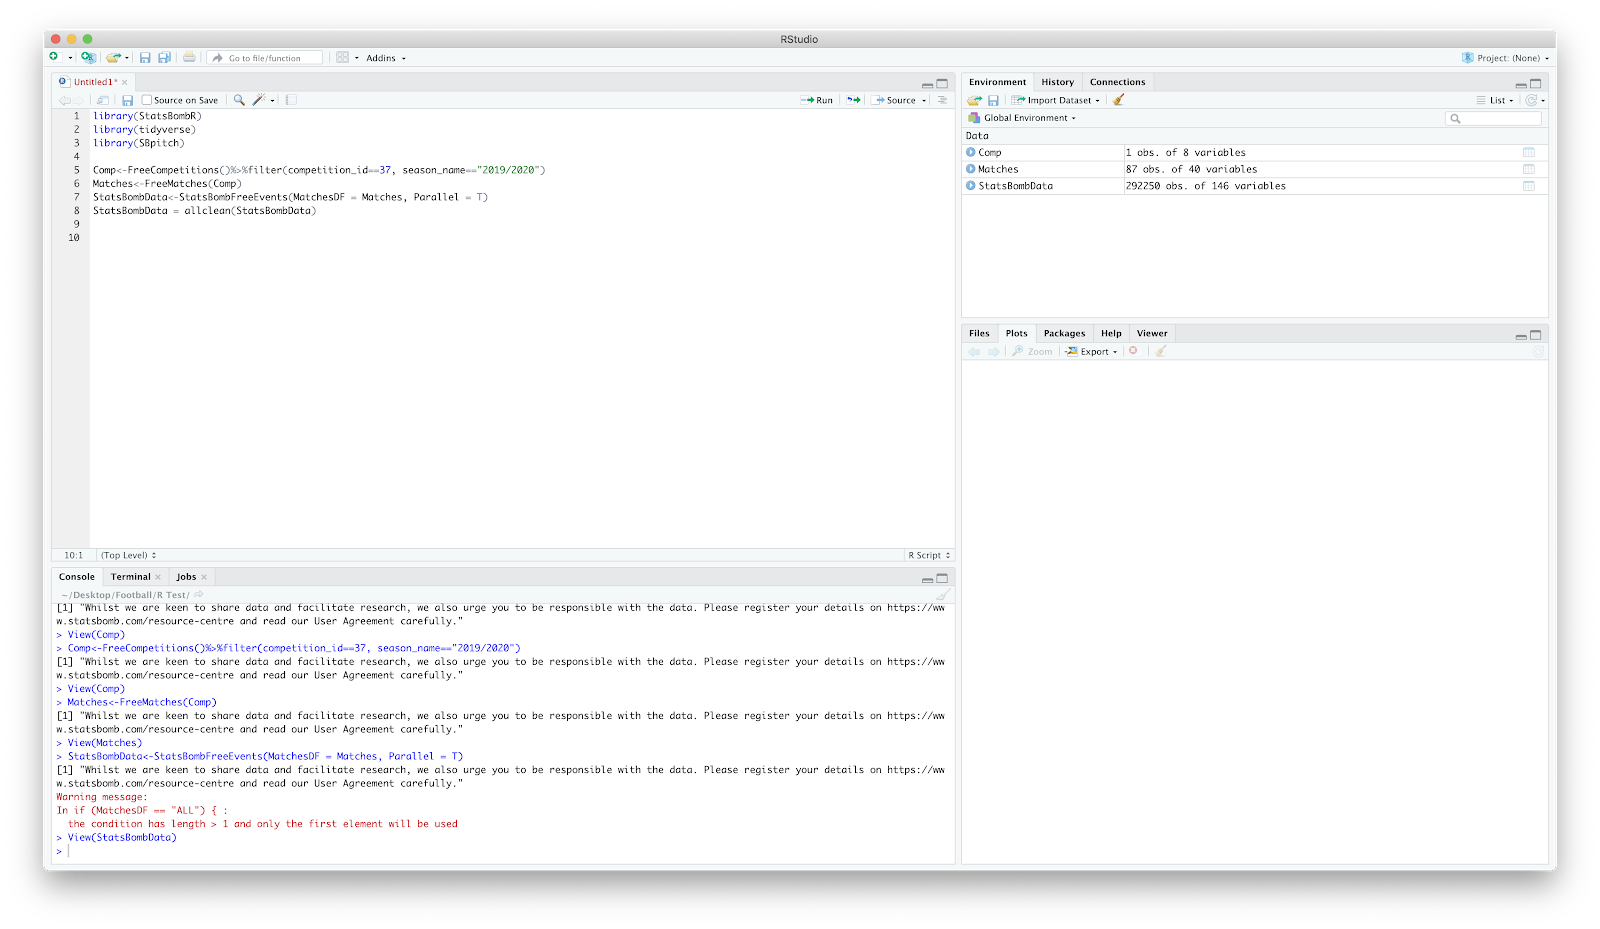Switch to the Terminal tab

(x=131, y=577)
